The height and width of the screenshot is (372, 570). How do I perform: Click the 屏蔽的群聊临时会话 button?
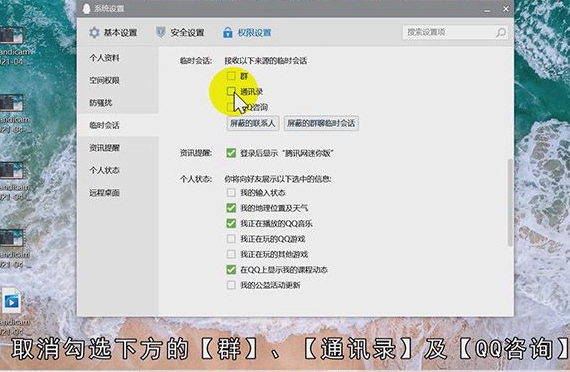[321, 123]
